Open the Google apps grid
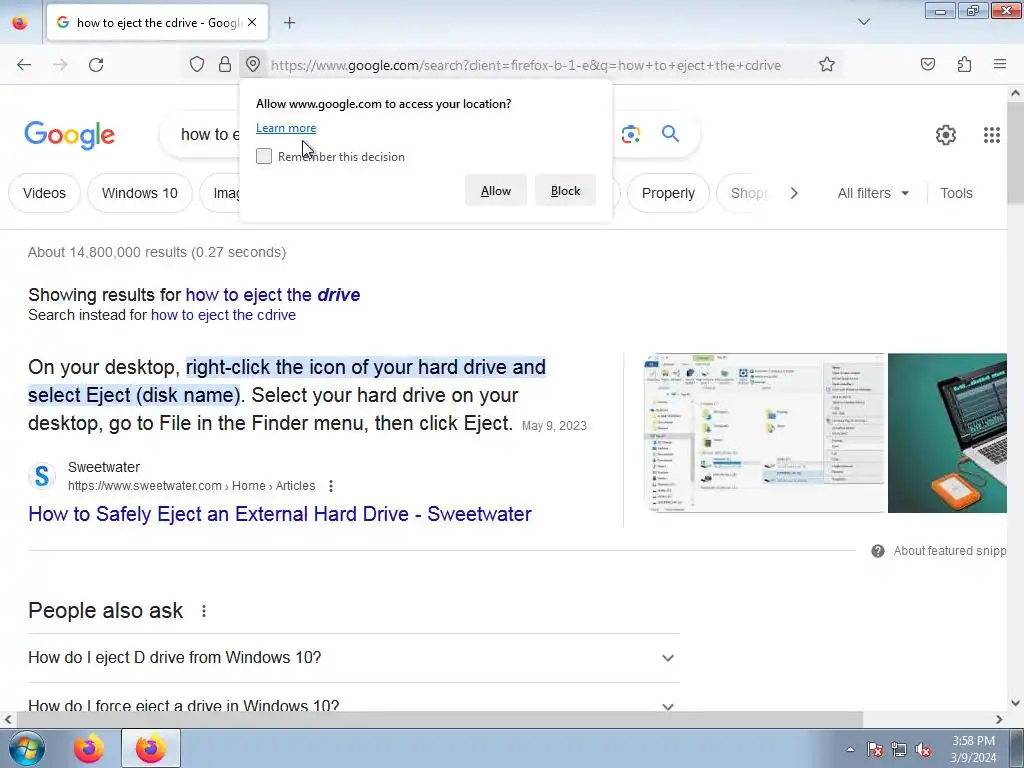The height and width of the screenshot is (768, 1024). (991, 135)
